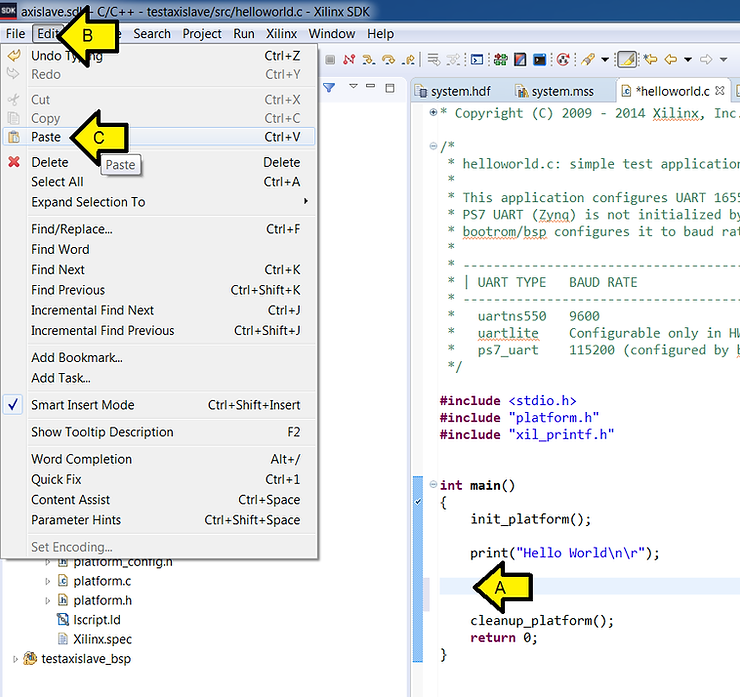Toggle the highlighted mark occurrences pen button
The image size is (740, 697).
[626, 59]
